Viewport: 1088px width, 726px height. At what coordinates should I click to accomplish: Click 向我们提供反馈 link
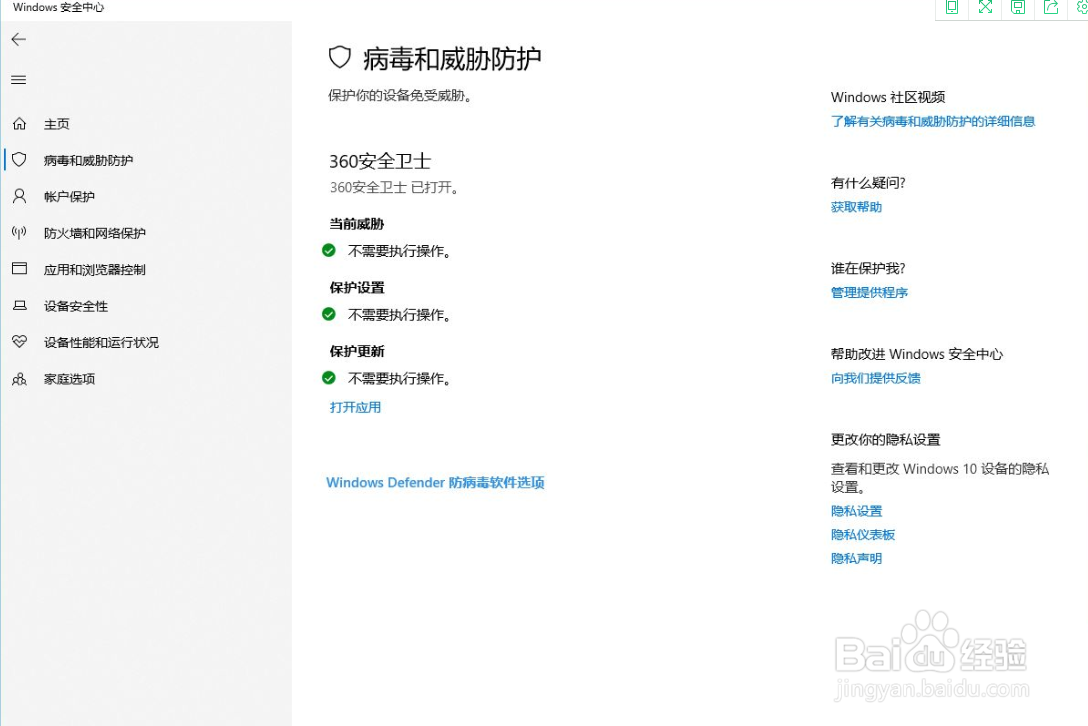pyautogui.click(x=876, y=378)
